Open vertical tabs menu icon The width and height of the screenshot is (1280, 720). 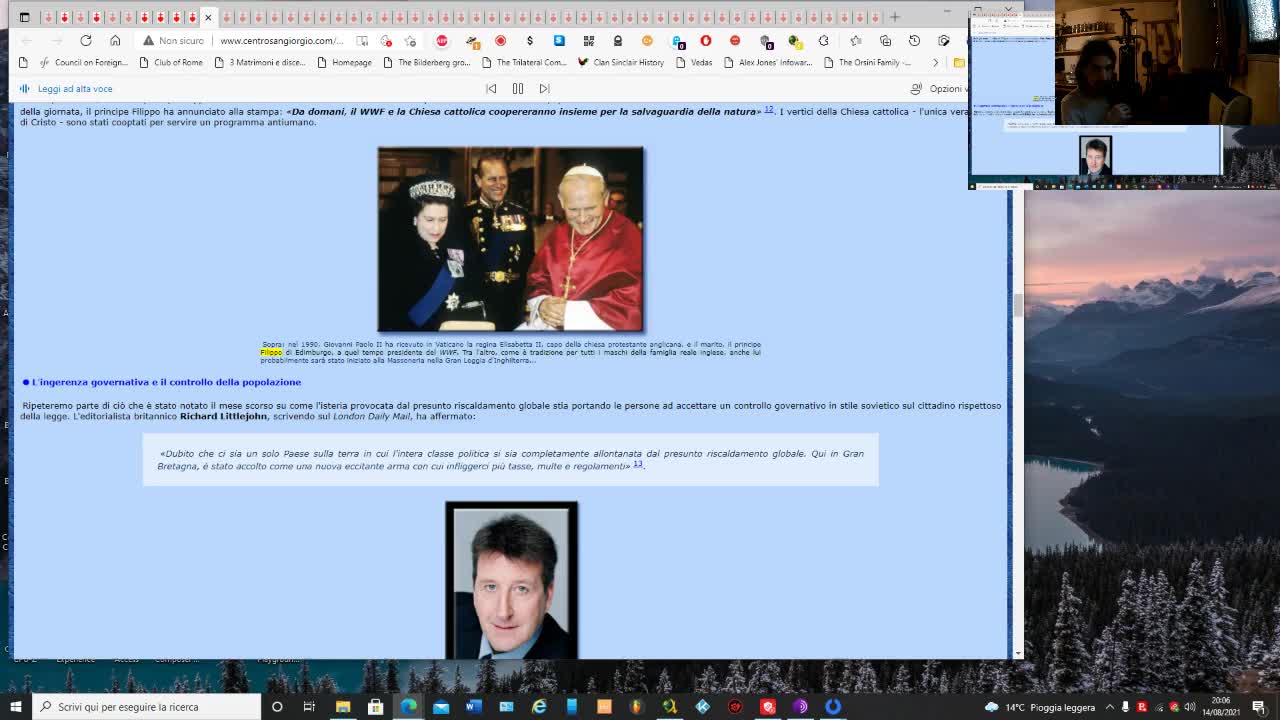(x=24, y=17)
